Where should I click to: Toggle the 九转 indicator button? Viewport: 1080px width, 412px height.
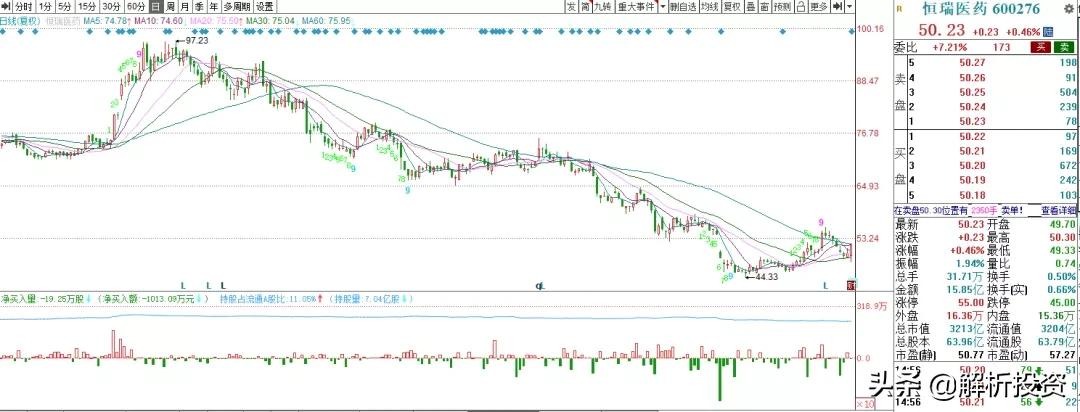603,6
